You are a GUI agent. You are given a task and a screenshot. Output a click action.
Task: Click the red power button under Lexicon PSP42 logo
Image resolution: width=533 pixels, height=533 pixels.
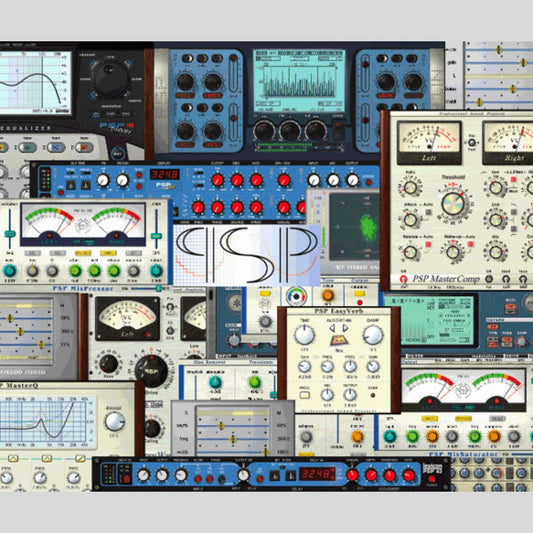pyautogui.click(x=432, y=479)
